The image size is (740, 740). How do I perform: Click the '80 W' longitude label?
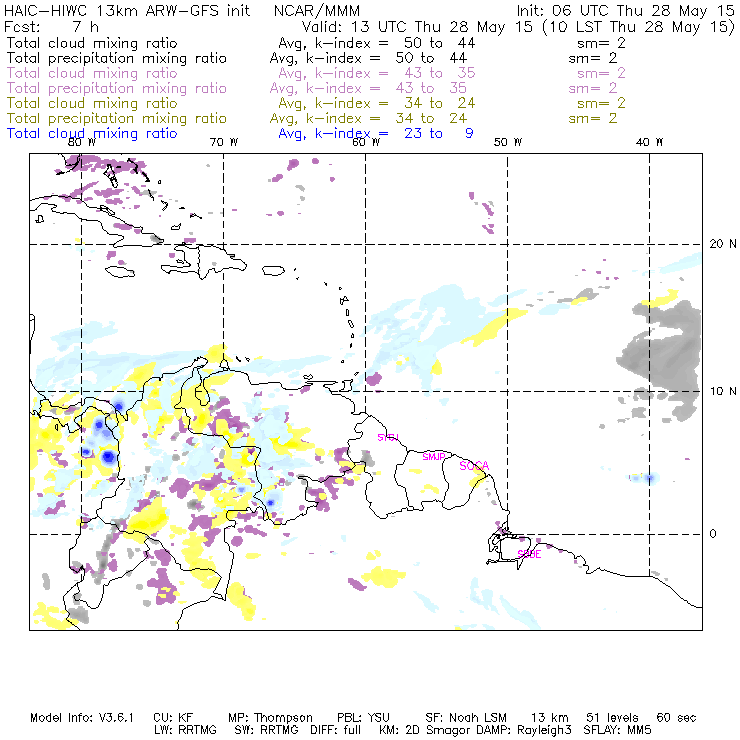[82, 142]
